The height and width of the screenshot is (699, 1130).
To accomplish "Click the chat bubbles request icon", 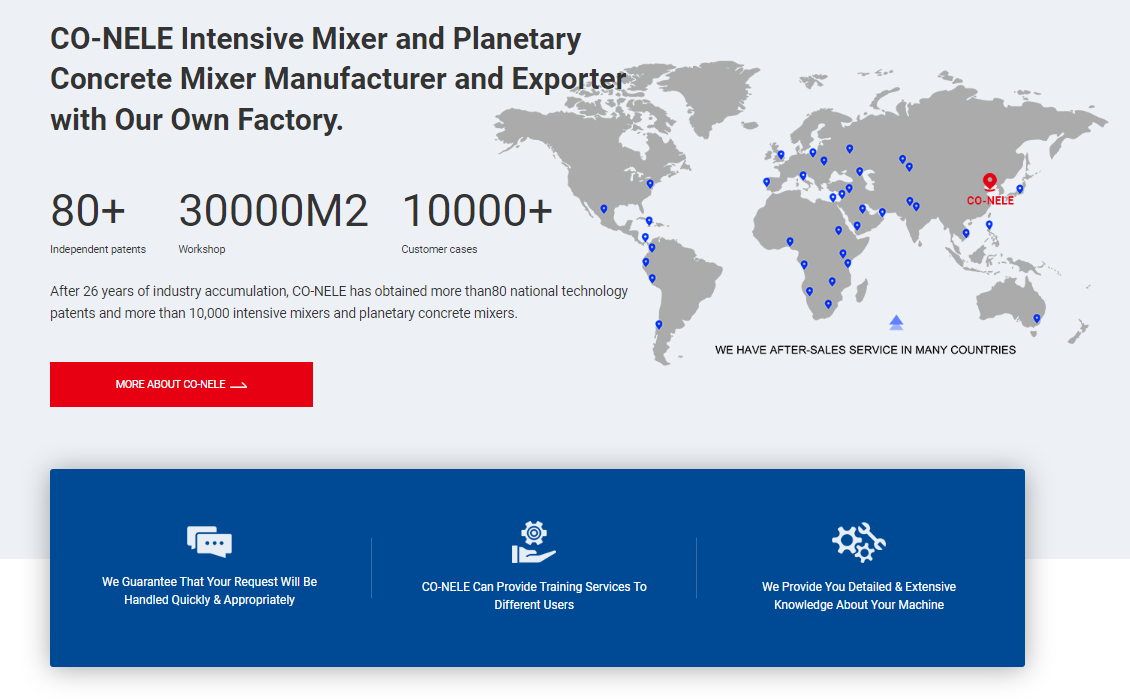I will coord(209,541).
